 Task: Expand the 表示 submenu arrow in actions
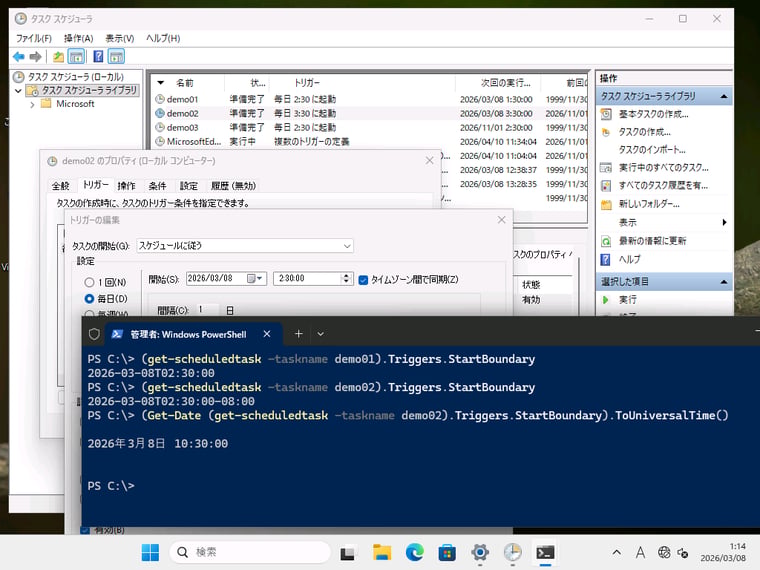(725, 222)
